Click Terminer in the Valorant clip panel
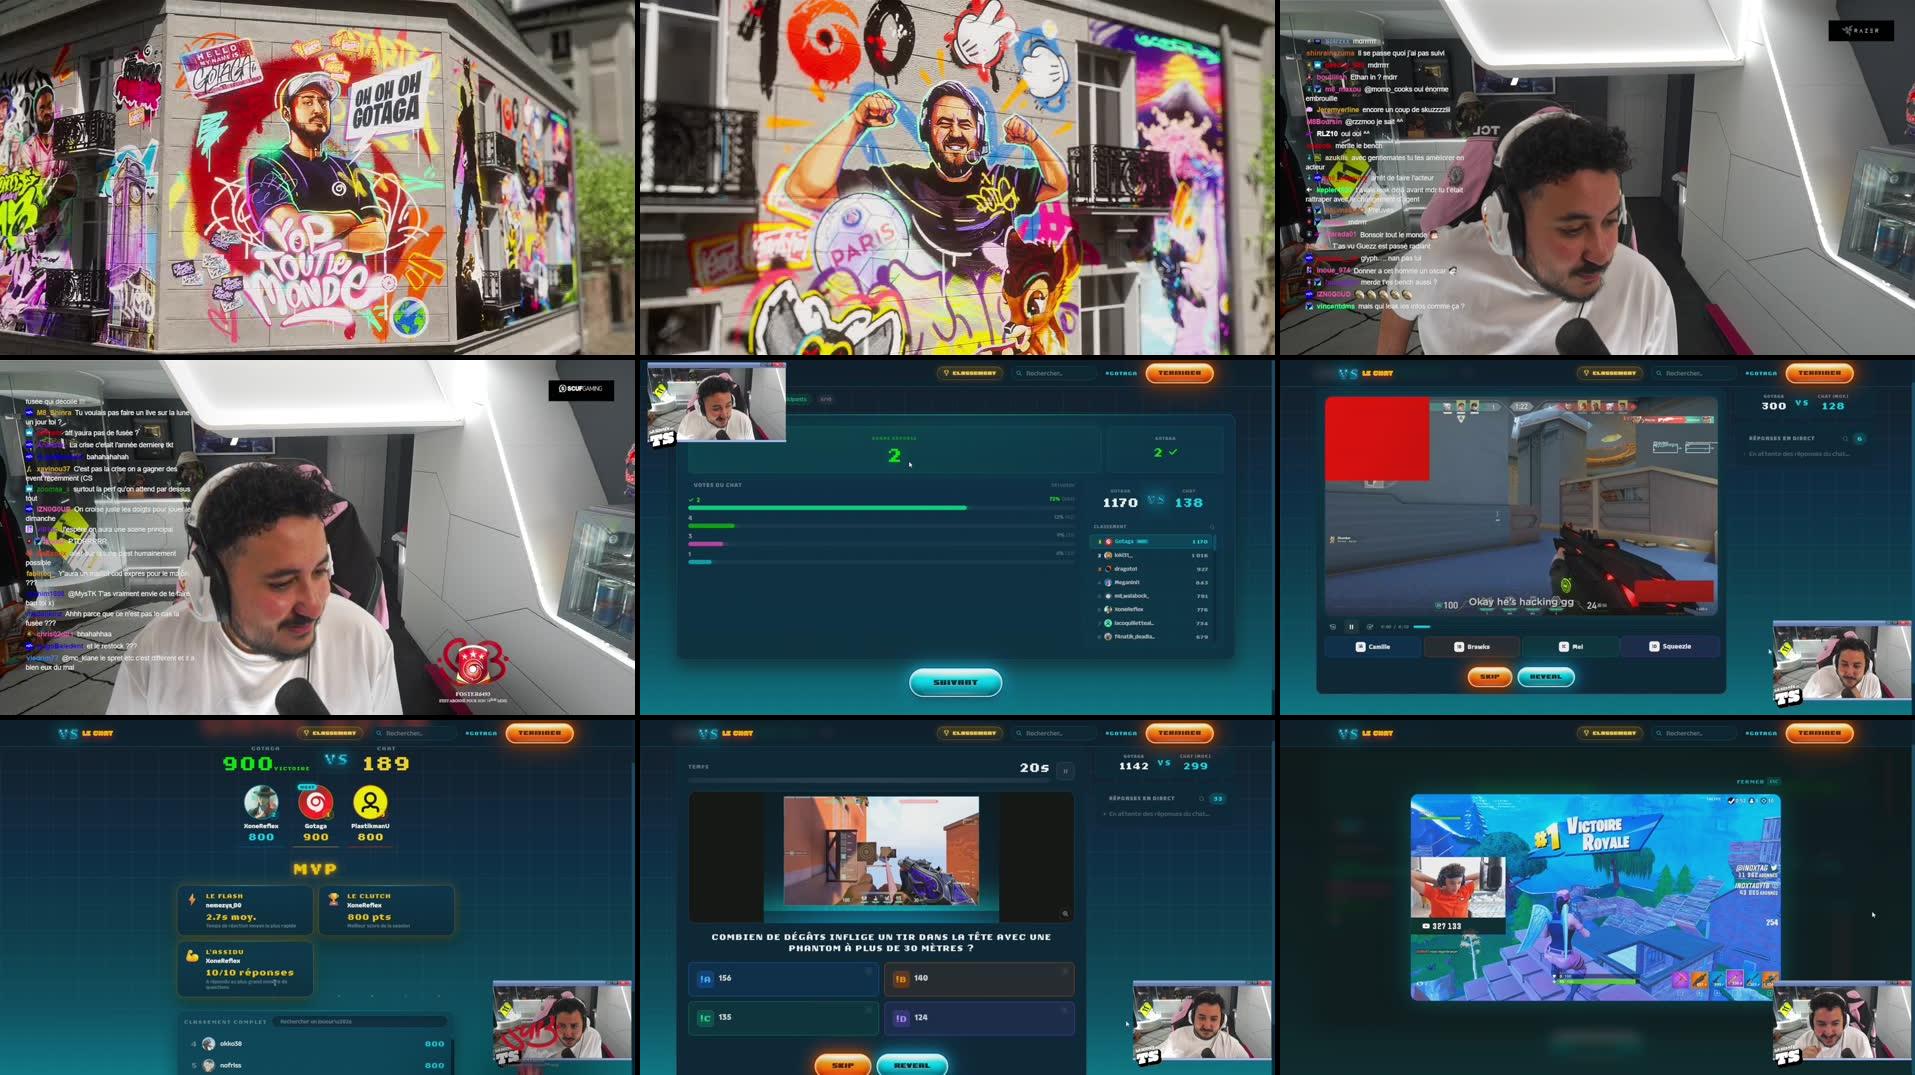Screen dimensions: 1915x1075 1819,373
